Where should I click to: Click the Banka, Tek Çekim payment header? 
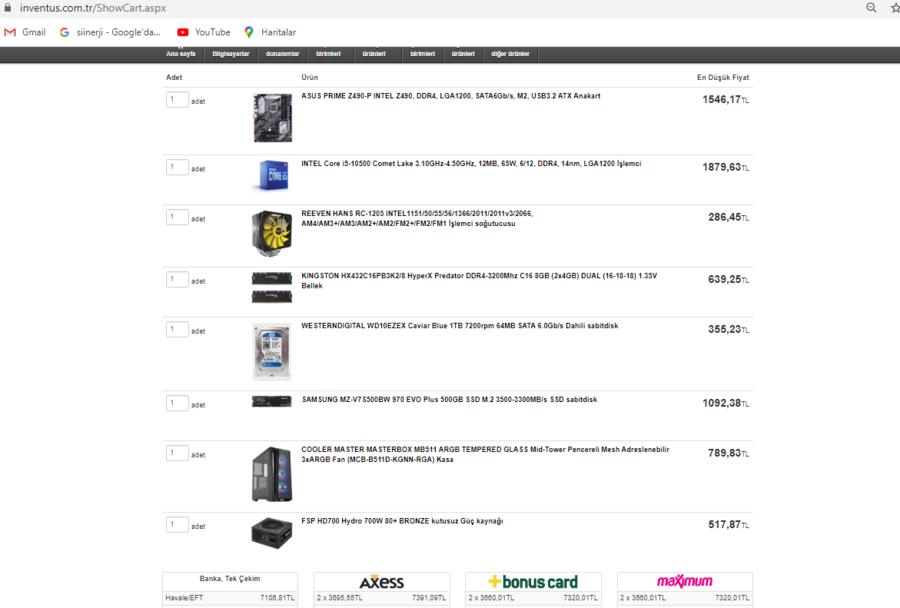230,579
